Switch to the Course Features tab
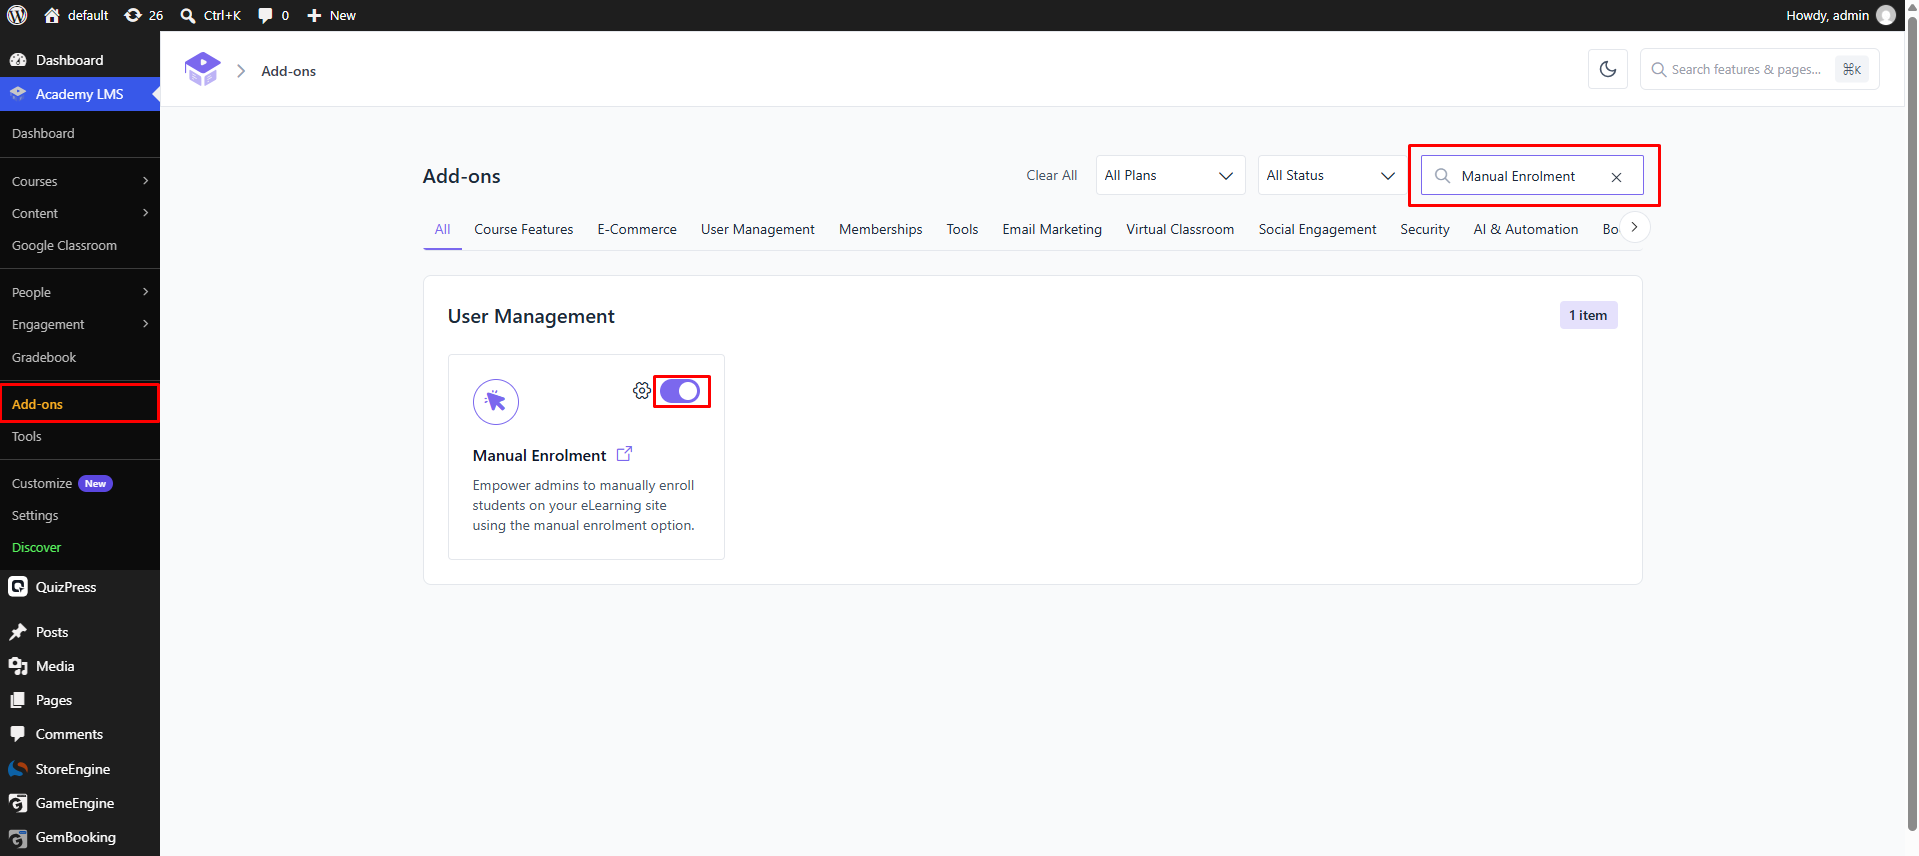 coord(524,229)
